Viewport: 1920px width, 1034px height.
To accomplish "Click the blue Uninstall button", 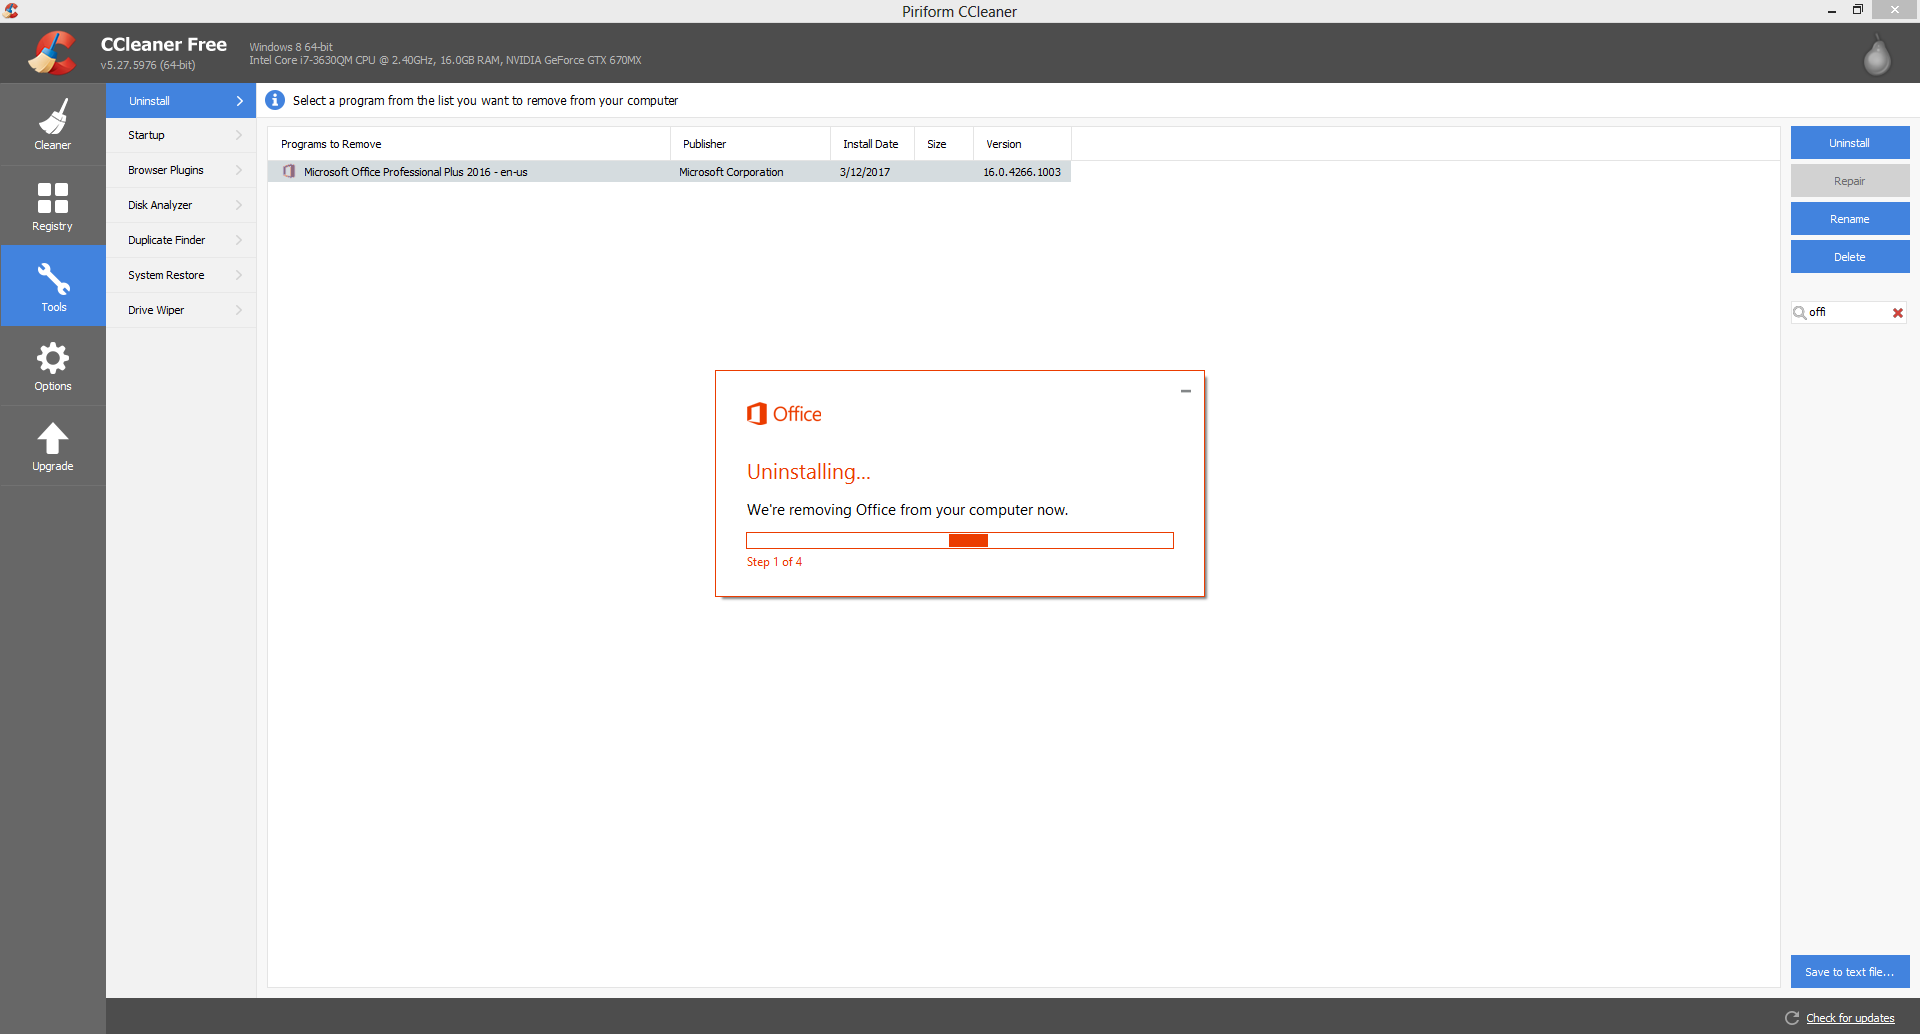I will coord(1850,143).
